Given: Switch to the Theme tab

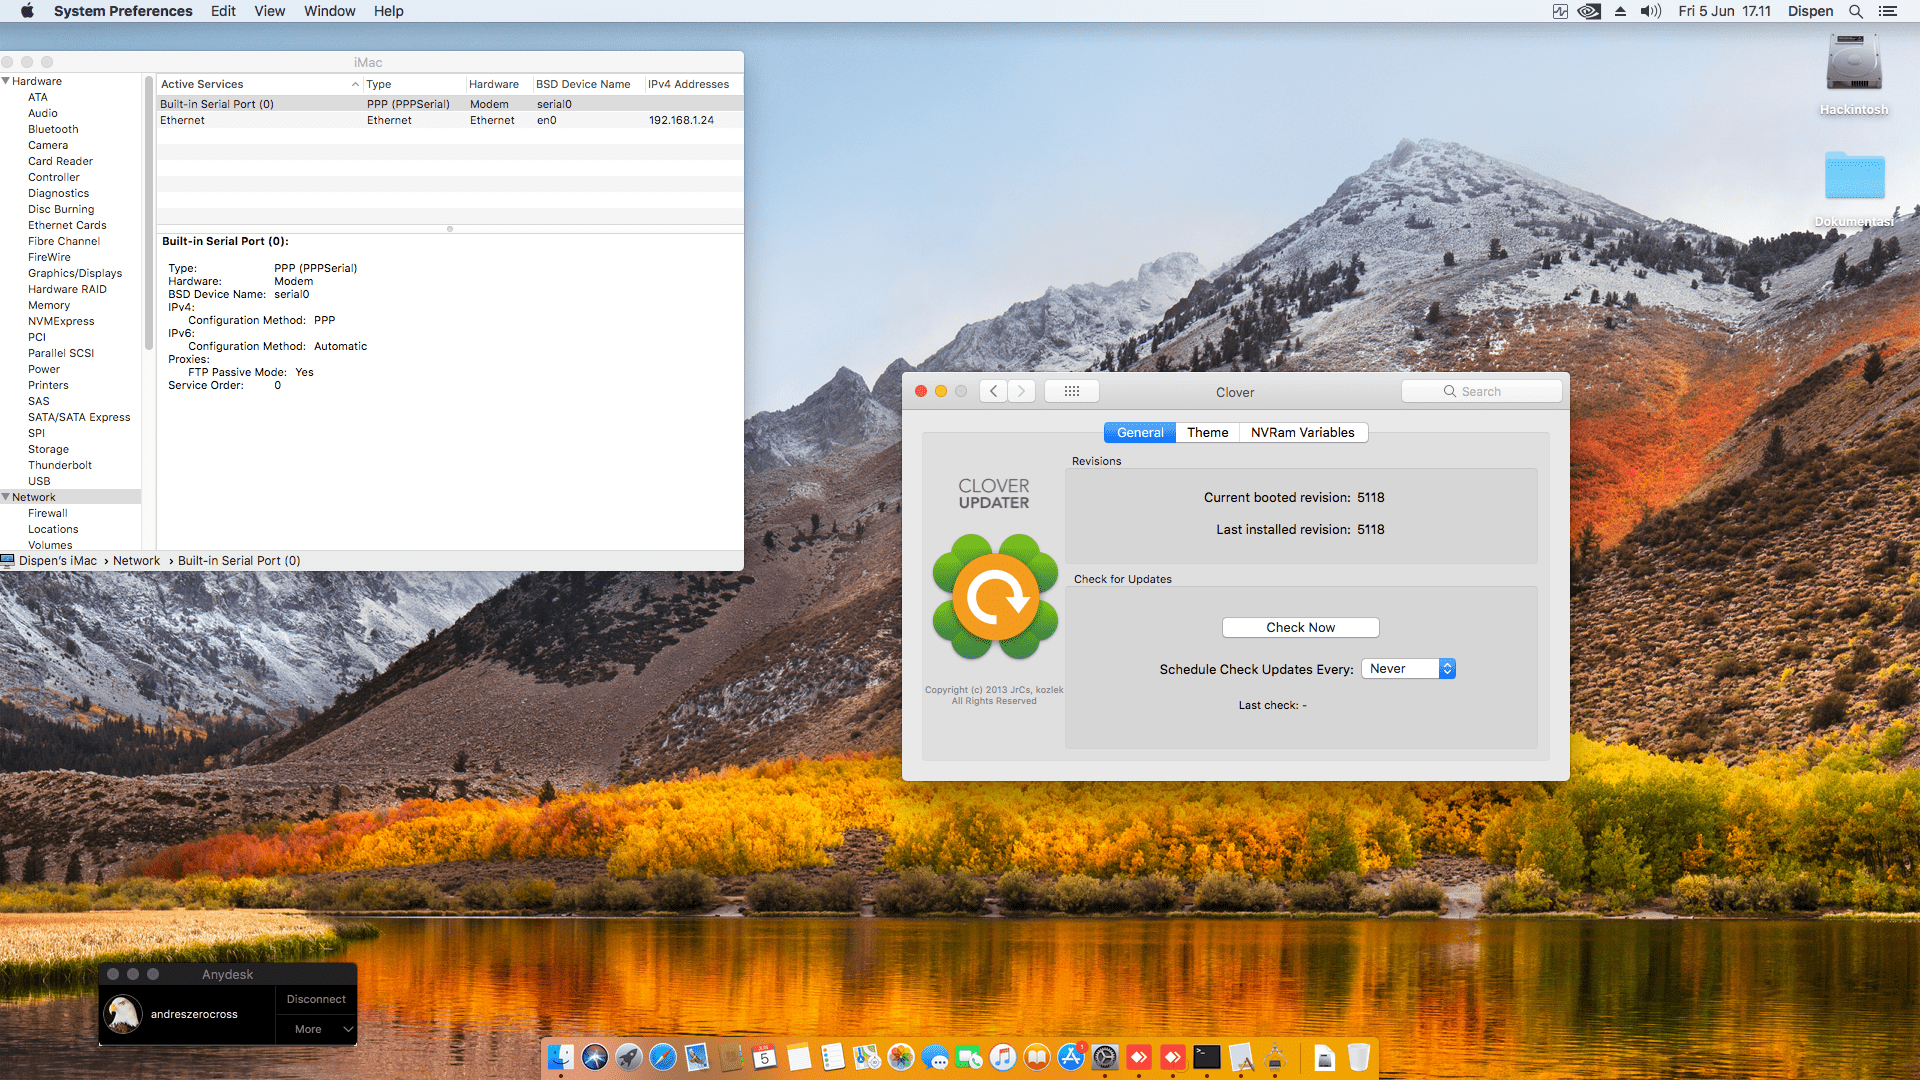Looking at the screenshot, I should (x=1207, y=432).
